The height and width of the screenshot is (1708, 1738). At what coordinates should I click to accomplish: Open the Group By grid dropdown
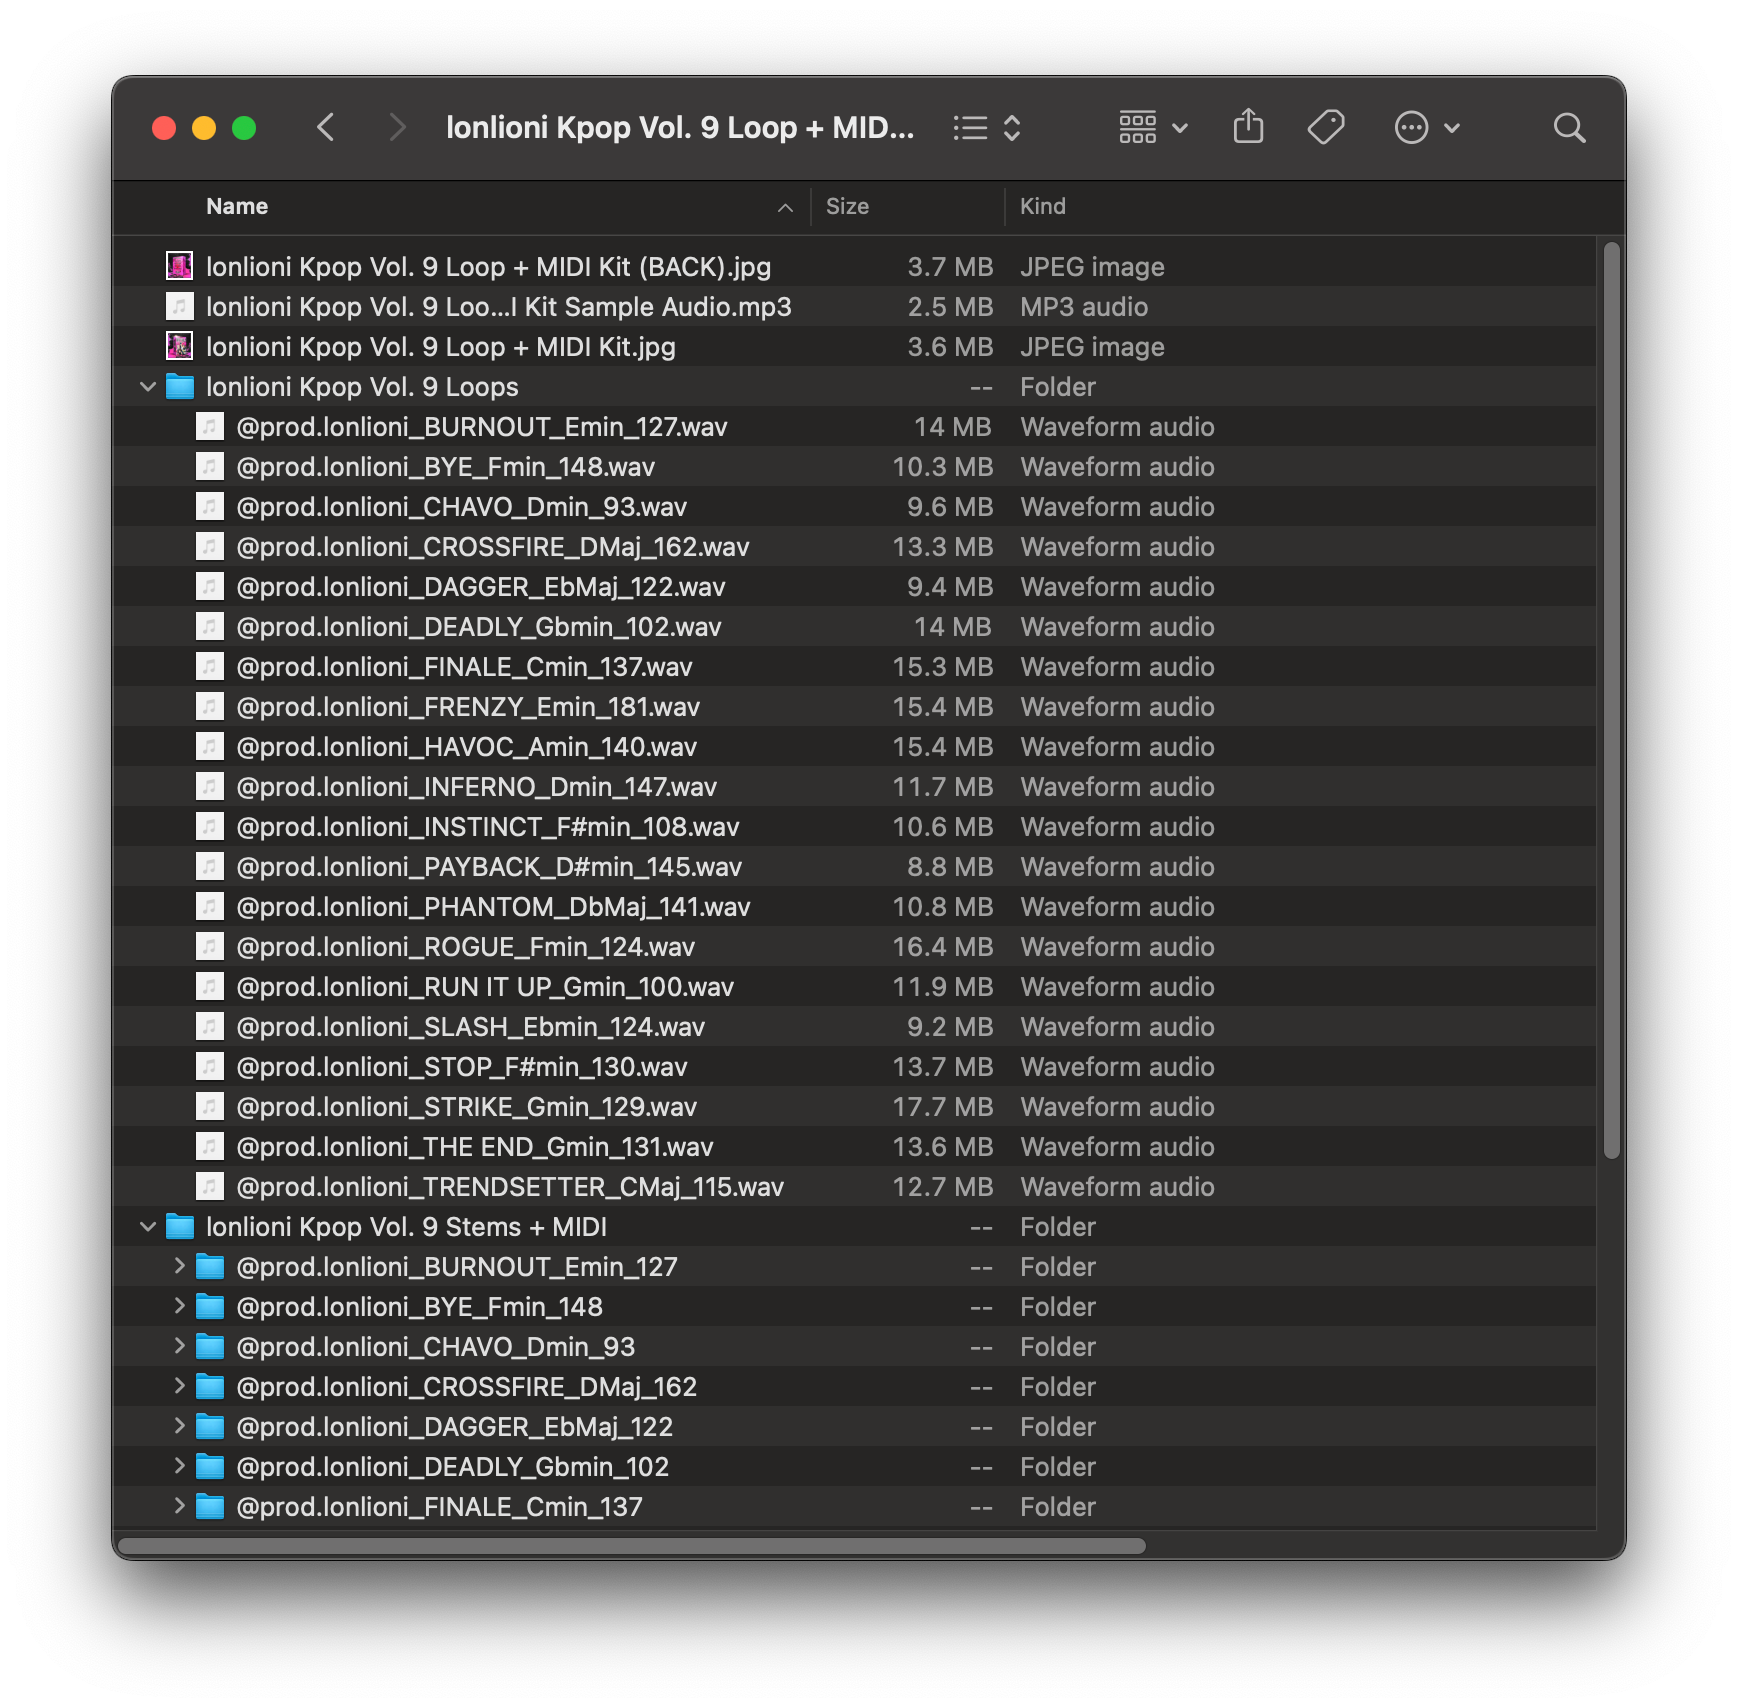pyautogui.click(x=1152, y=127)
